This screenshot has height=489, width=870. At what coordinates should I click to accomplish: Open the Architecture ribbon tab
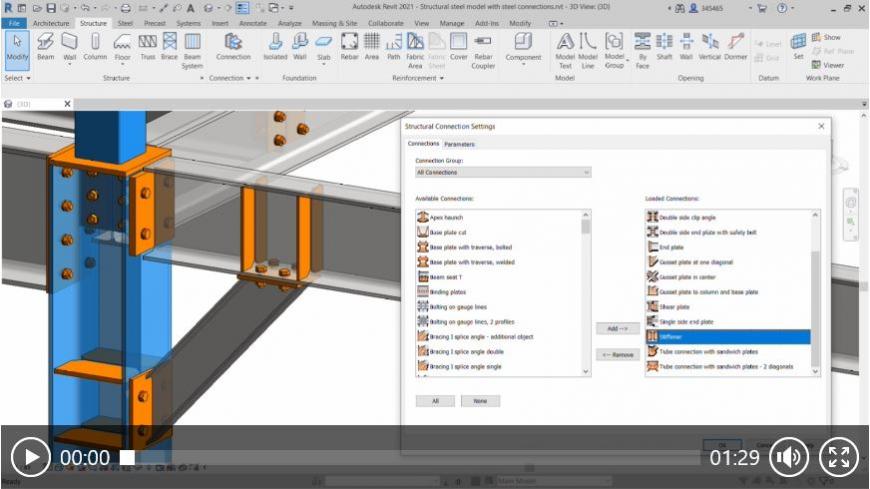(51, 23)
